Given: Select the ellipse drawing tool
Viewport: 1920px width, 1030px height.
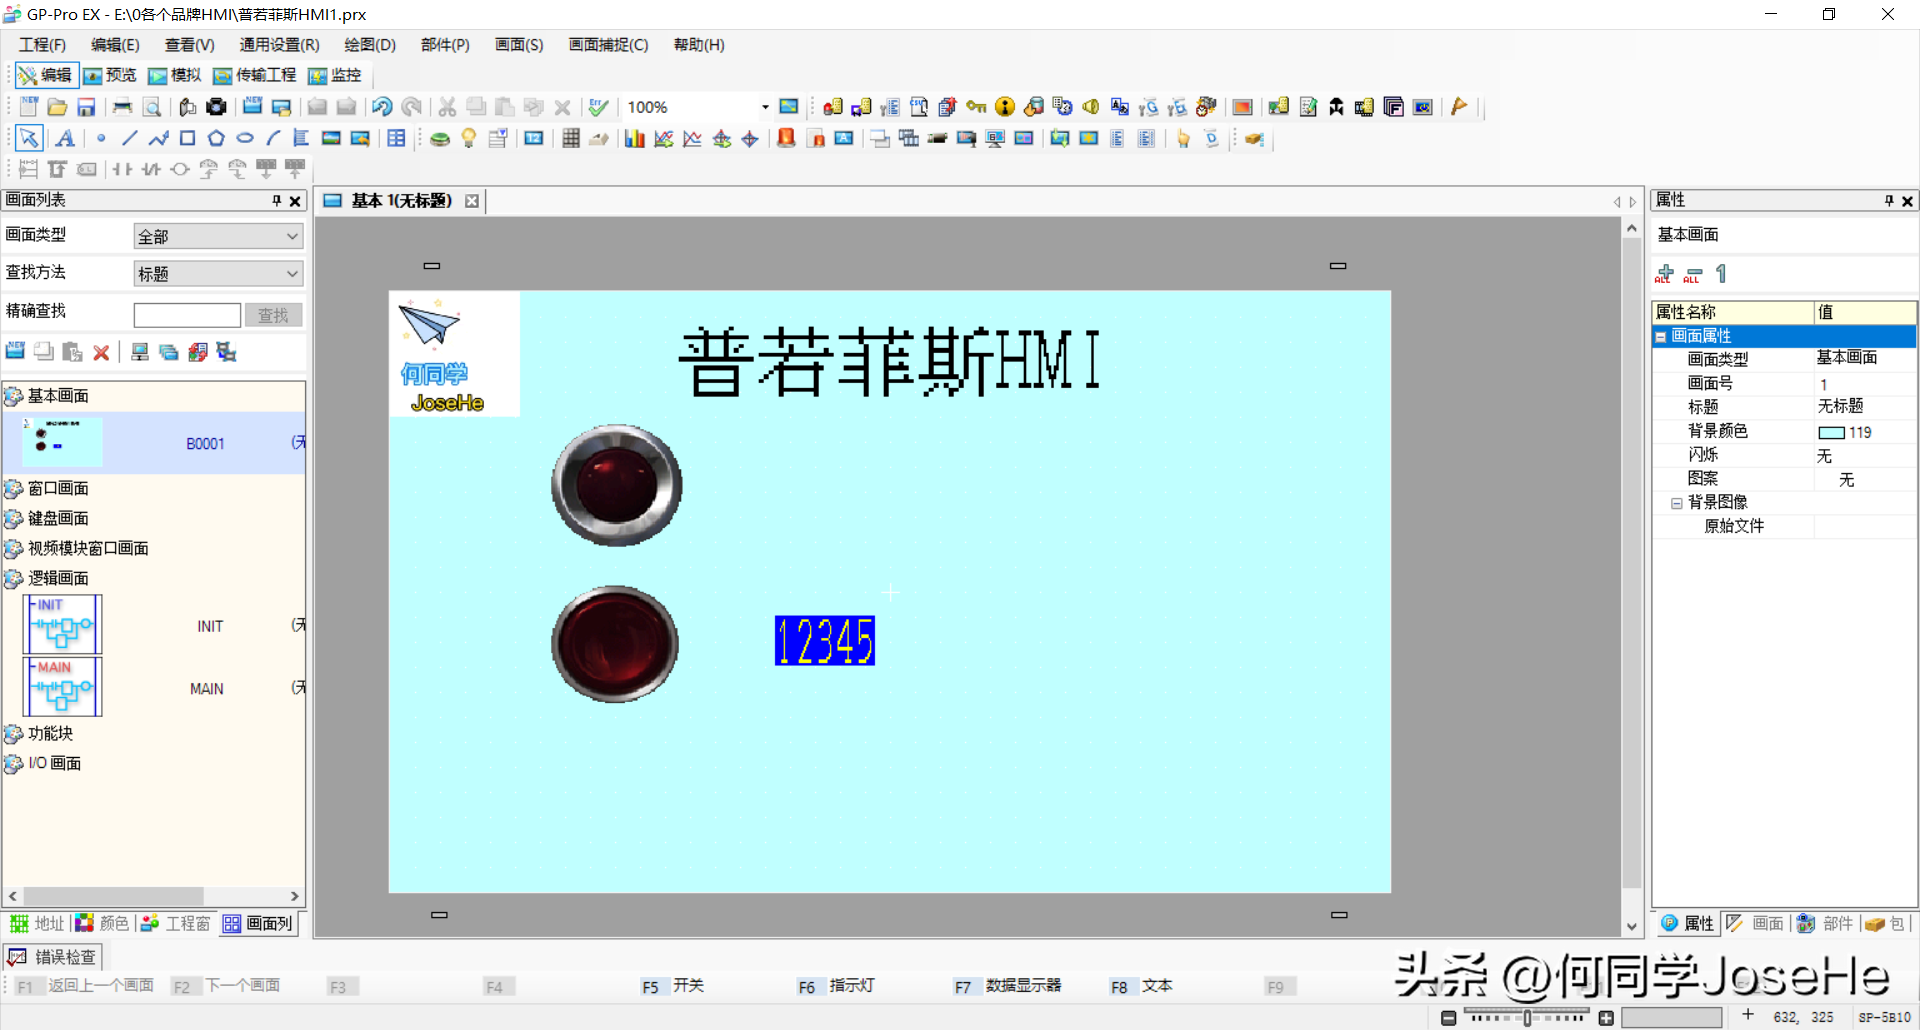Looking at the screenshot, I should point(245,139).
